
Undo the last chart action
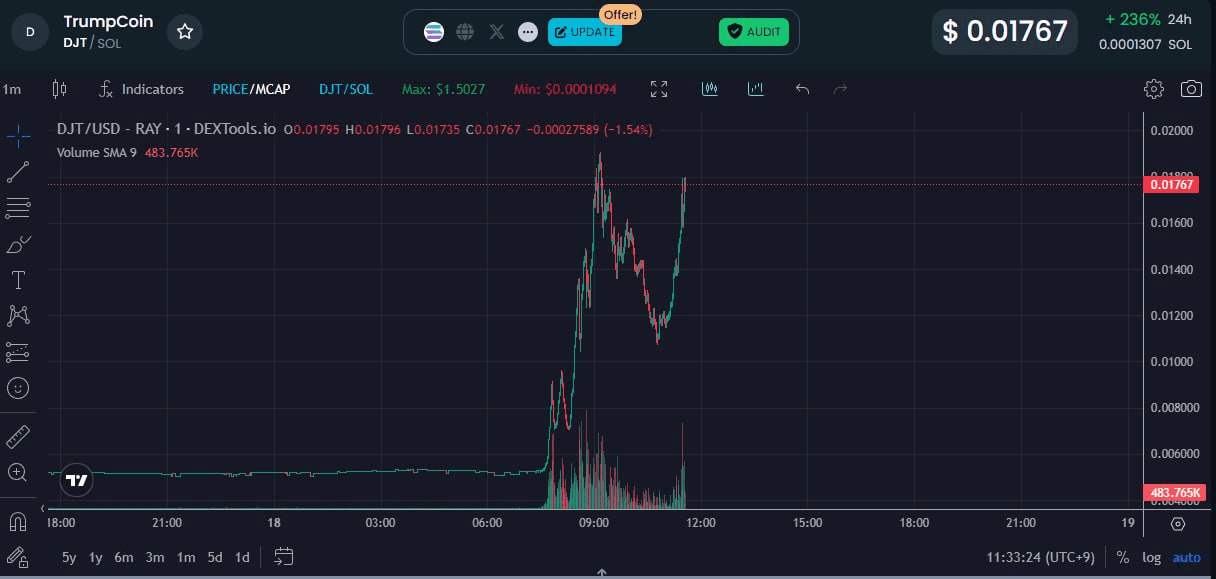(802, 89)
